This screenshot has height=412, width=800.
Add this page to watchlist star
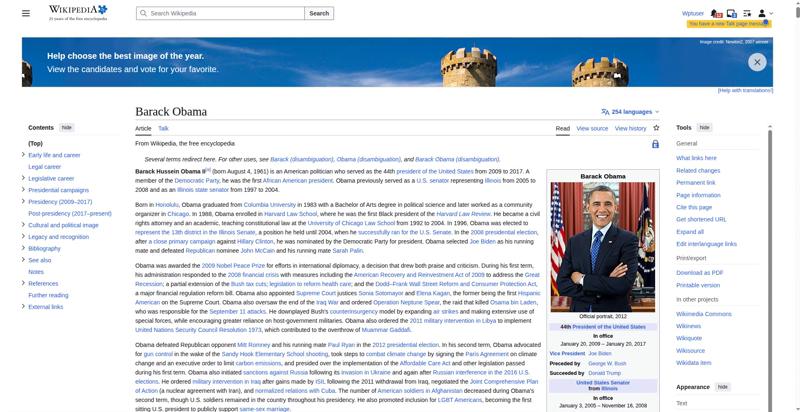point(656,128)
